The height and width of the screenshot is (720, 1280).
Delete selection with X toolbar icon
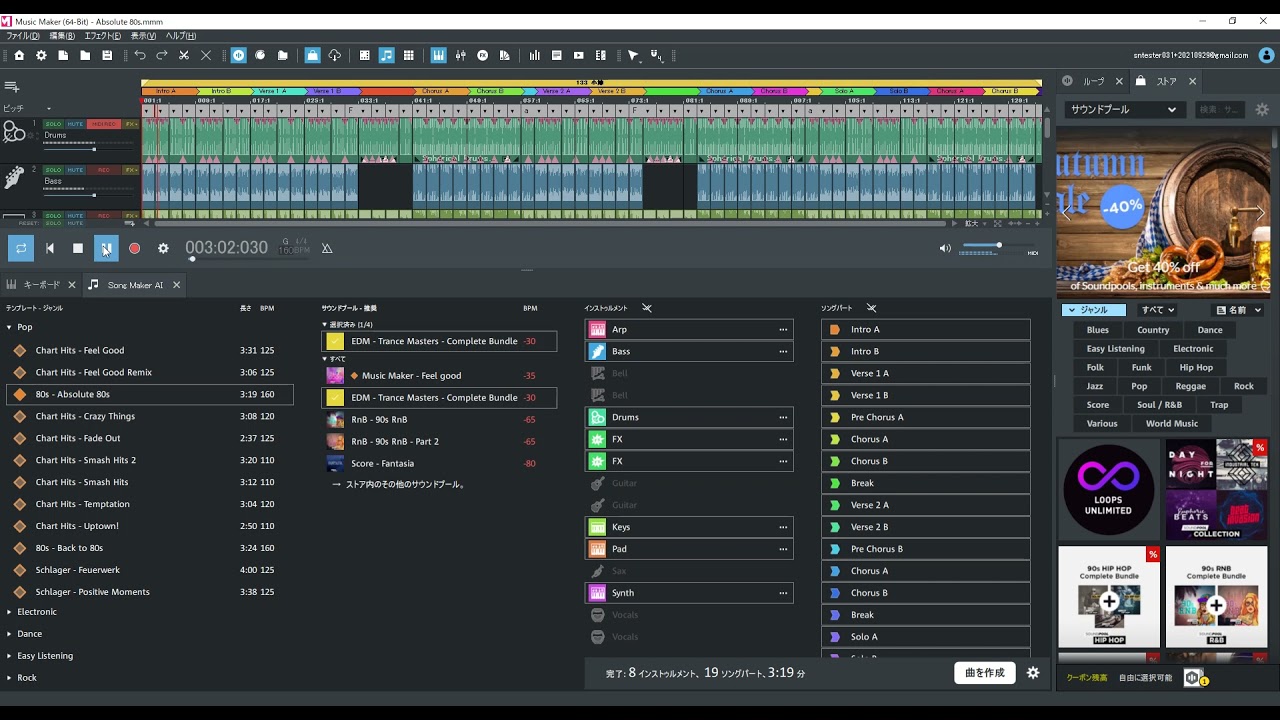click(206, 55)
